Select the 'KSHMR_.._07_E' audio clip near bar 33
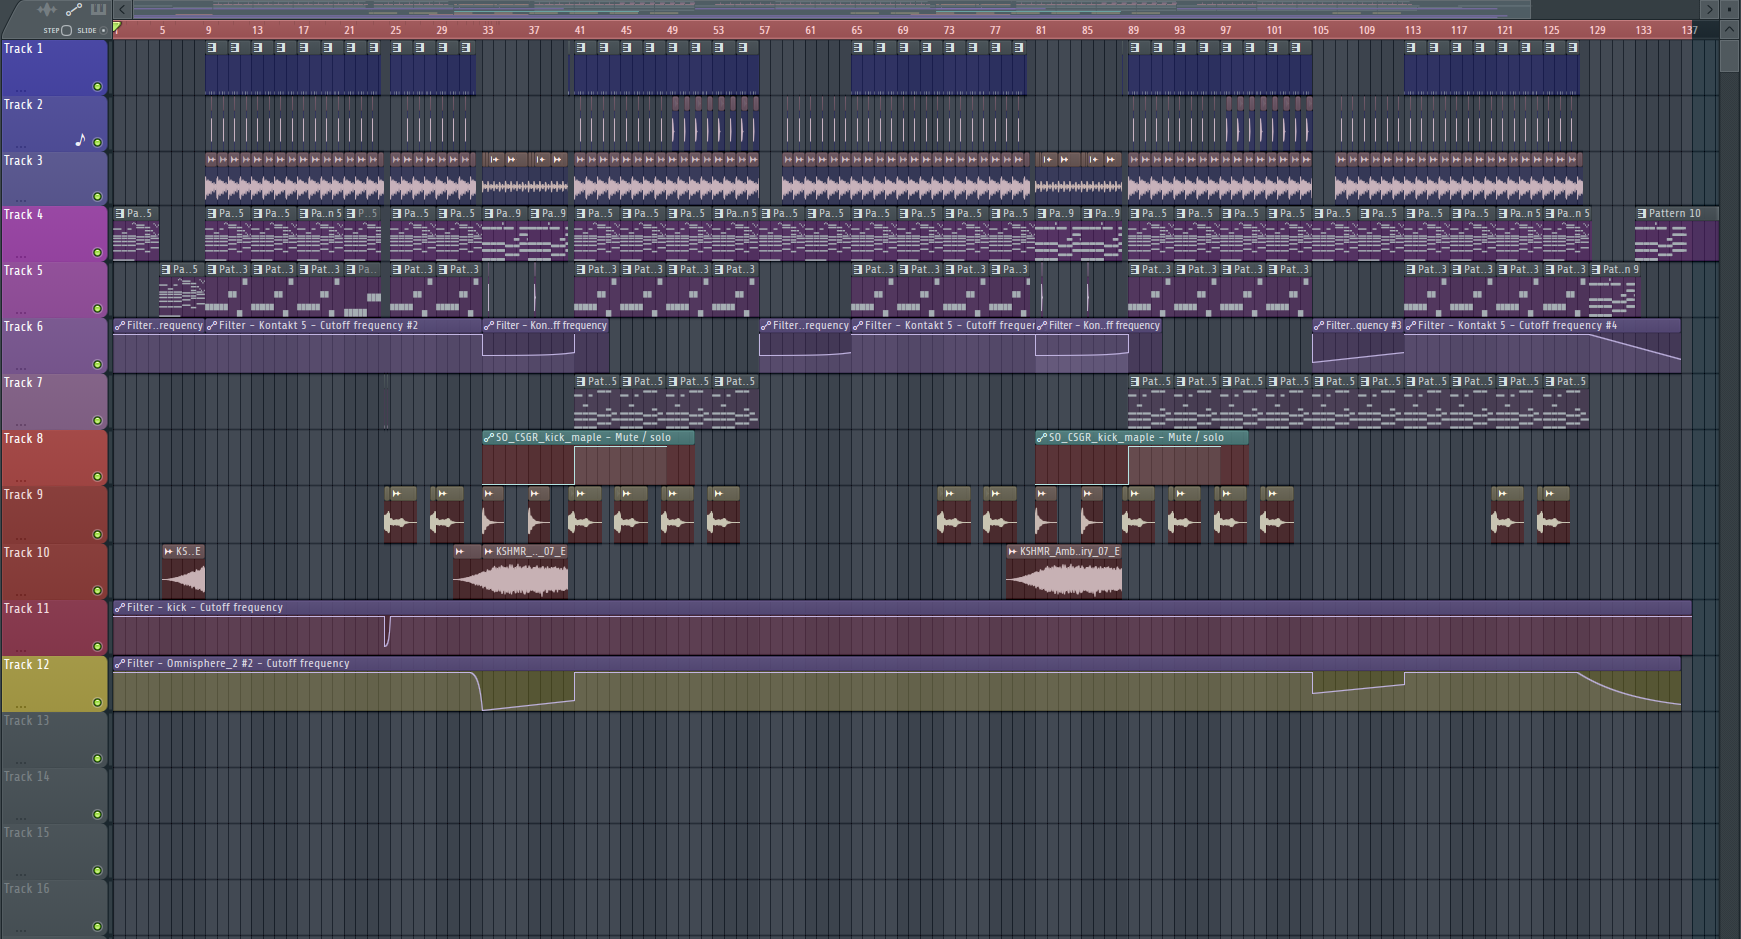 coord(525,572)
